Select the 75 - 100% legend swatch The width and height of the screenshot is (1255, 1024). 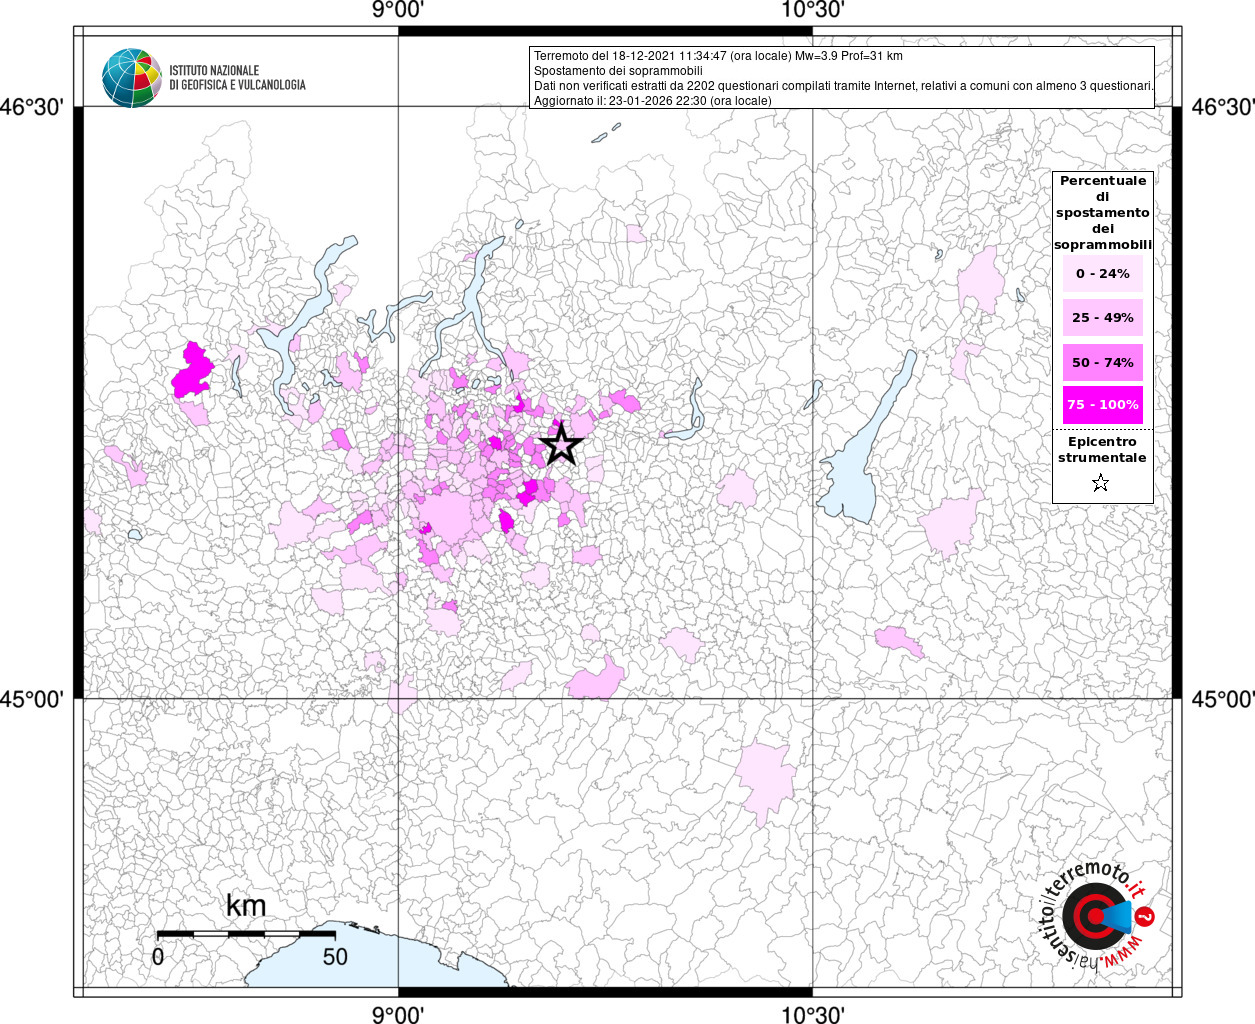click(x=1102, y=404)
